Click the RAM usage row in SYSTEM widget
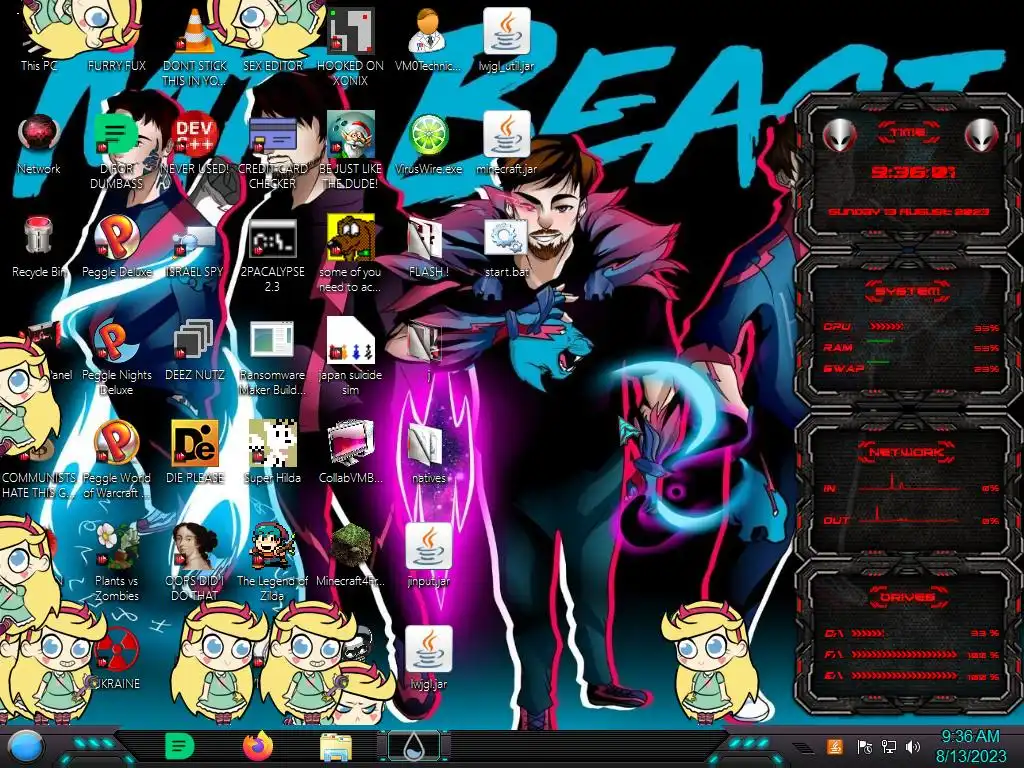Image resolution: width=1024 pixels, height=768 pixels. pos(911,347)
